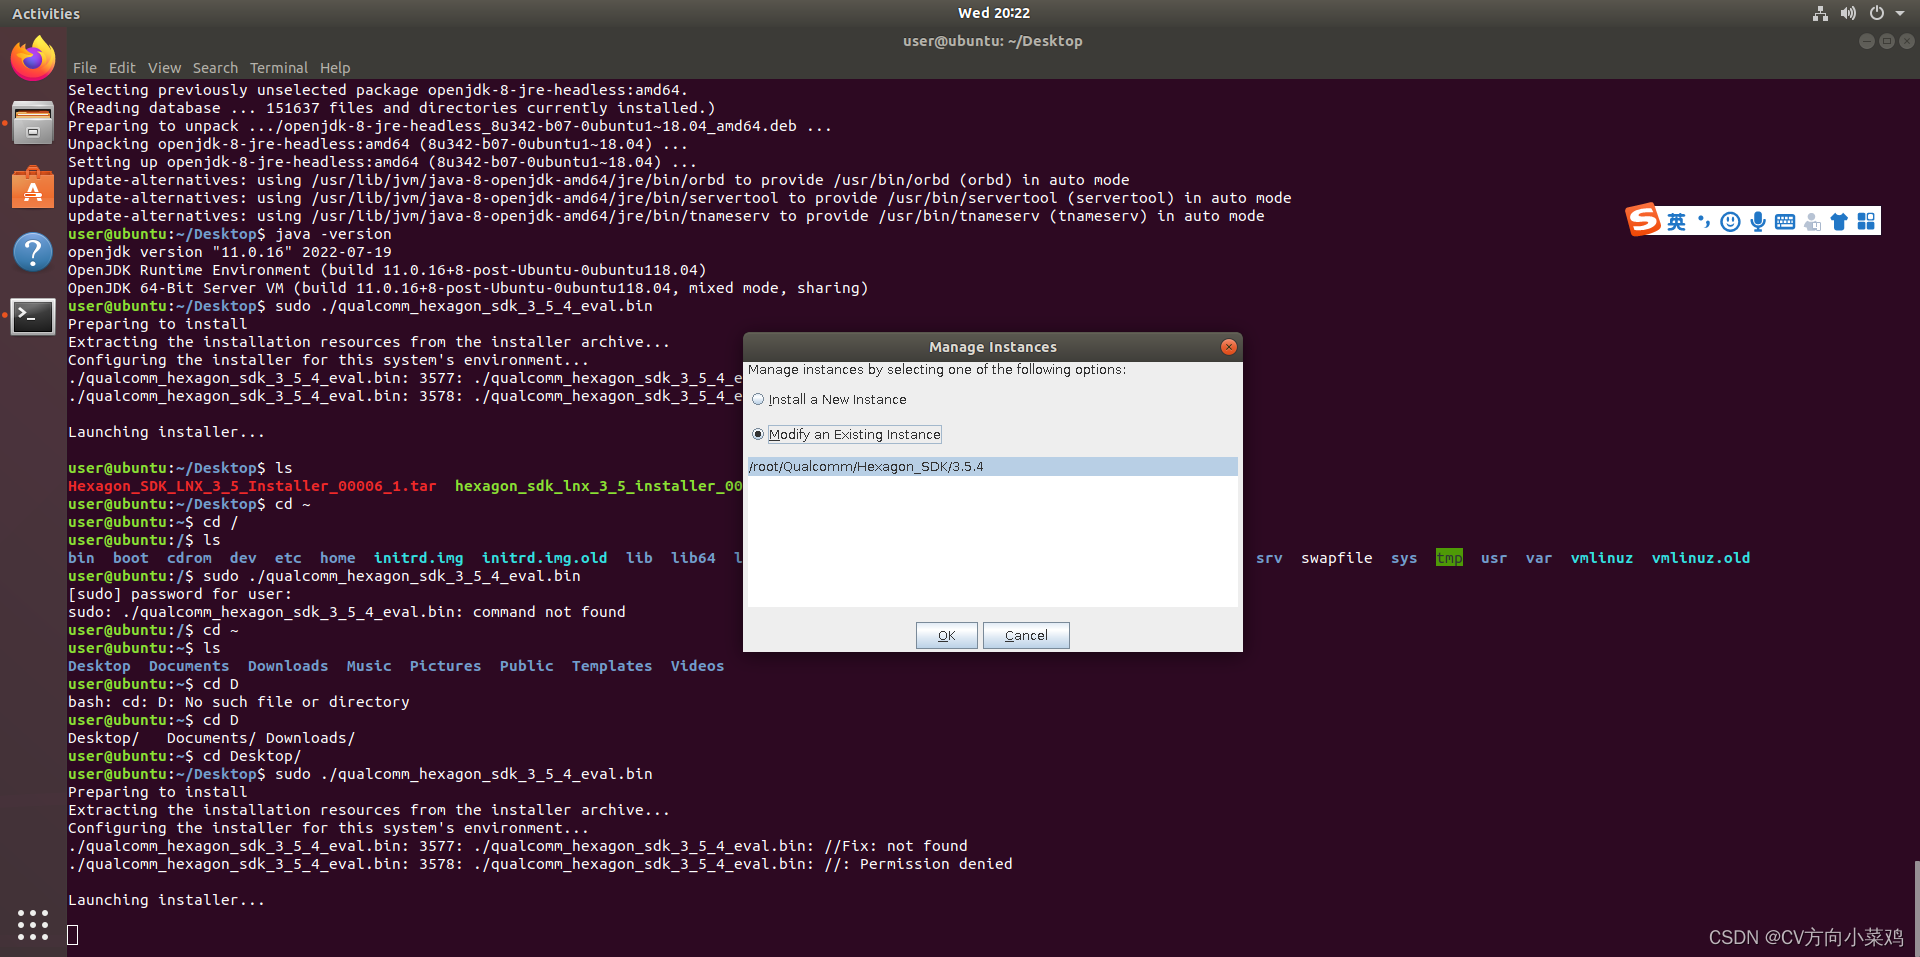Expand the Show Applications grid
Viewport: 1920px width, 957px height.
pyautogui.click(x=32, y=925)
